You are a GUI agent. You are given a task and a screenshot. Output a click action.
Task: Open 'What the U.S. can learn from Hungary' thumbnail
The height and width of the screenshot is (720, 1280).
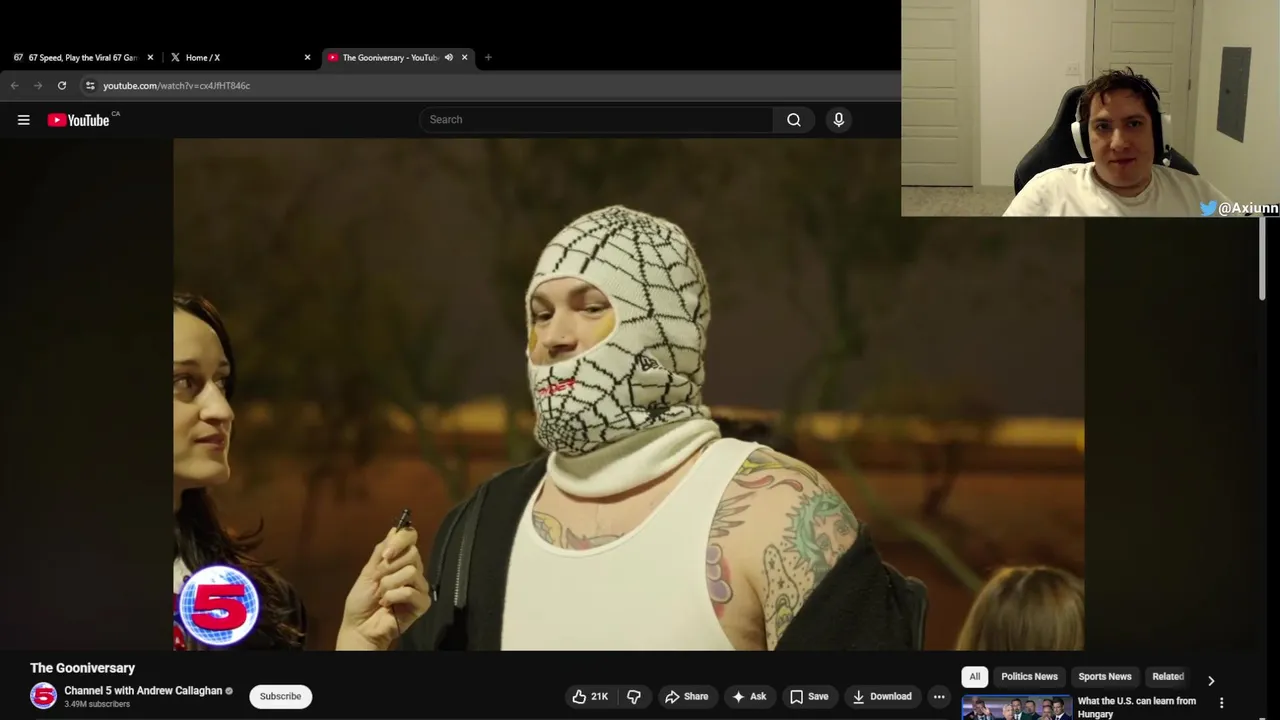[x=1016, y=708]
